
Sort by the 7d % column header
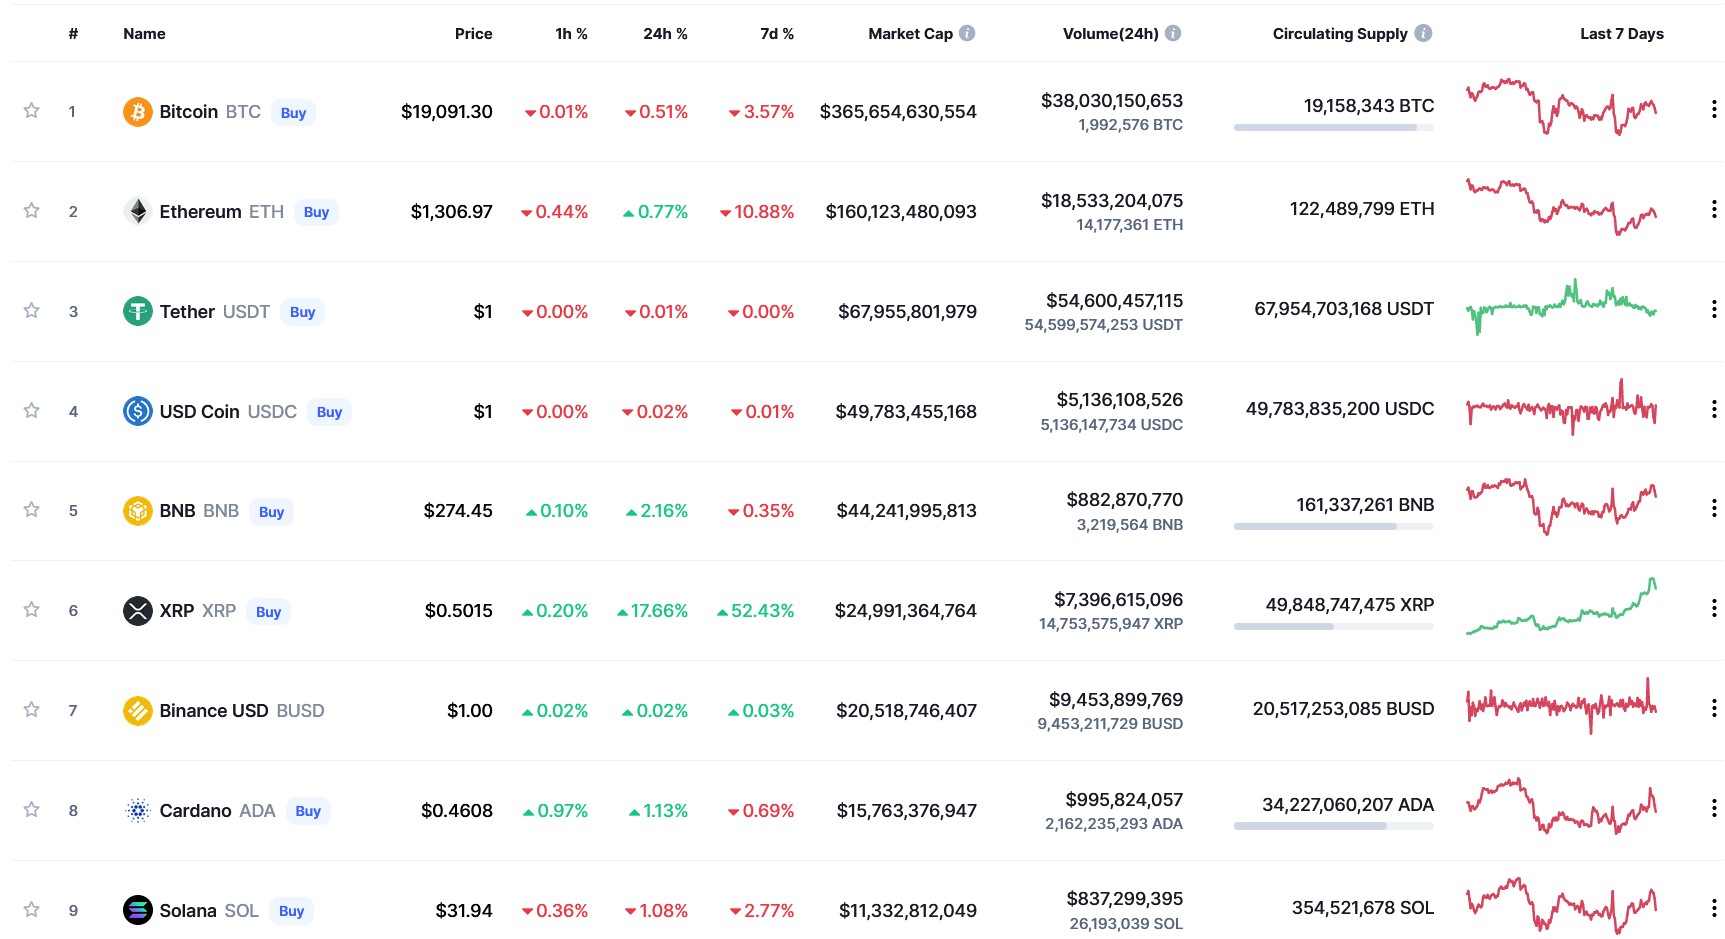tap(777, 33)
